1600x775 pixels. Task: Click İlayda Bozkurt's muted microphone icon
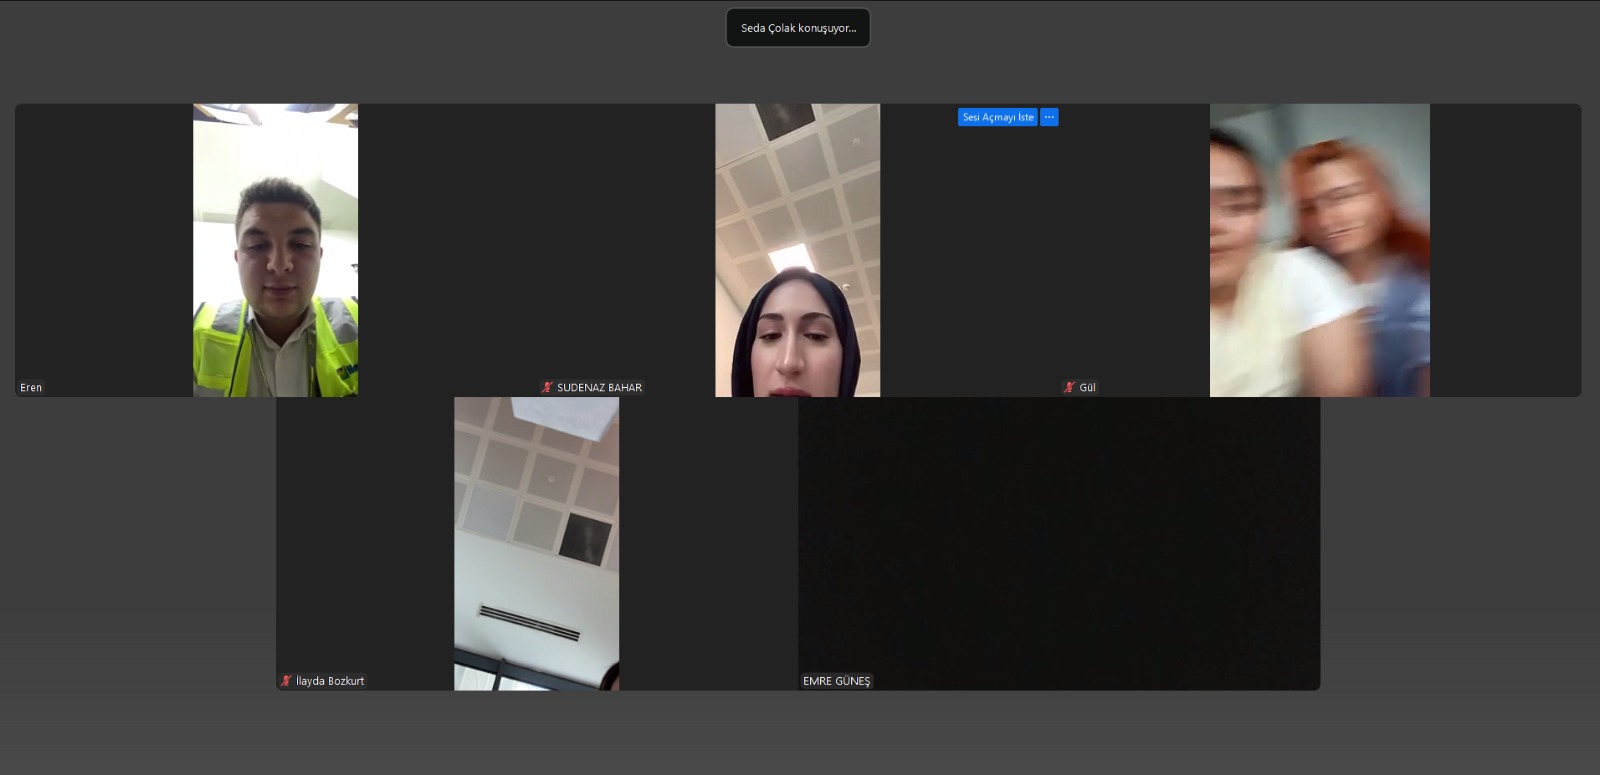286,681
